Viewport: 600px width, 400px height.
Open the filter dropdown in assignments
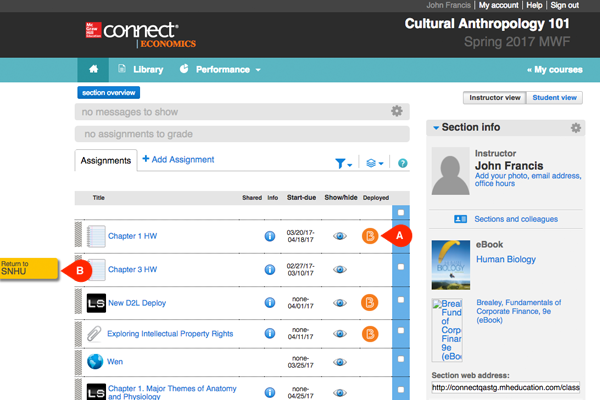click(x=343, y=163)
